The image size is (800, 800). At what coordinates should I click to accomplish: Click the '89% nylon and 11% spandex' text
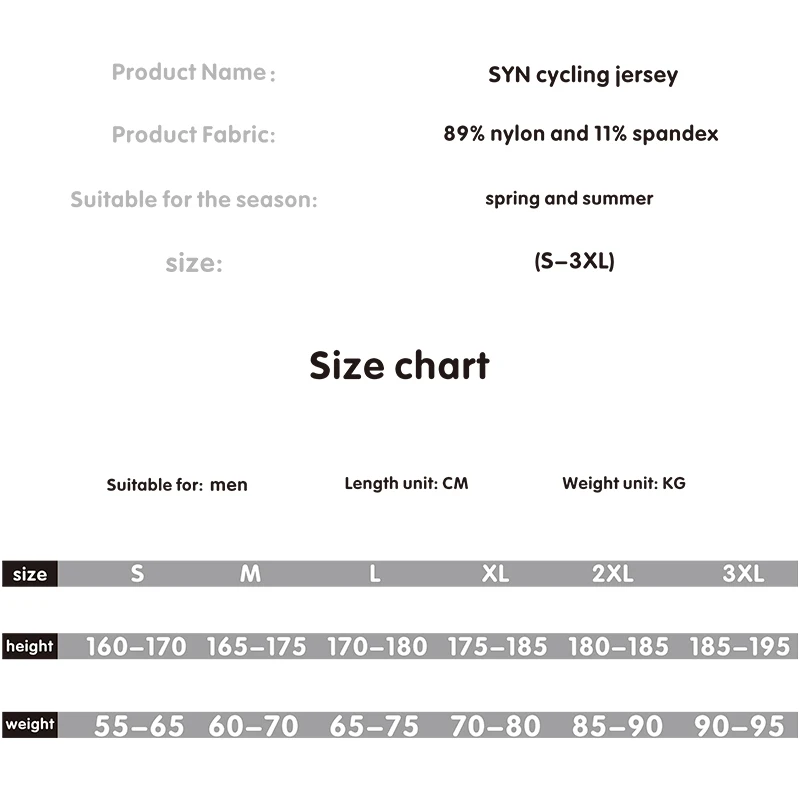coord(580,133)
